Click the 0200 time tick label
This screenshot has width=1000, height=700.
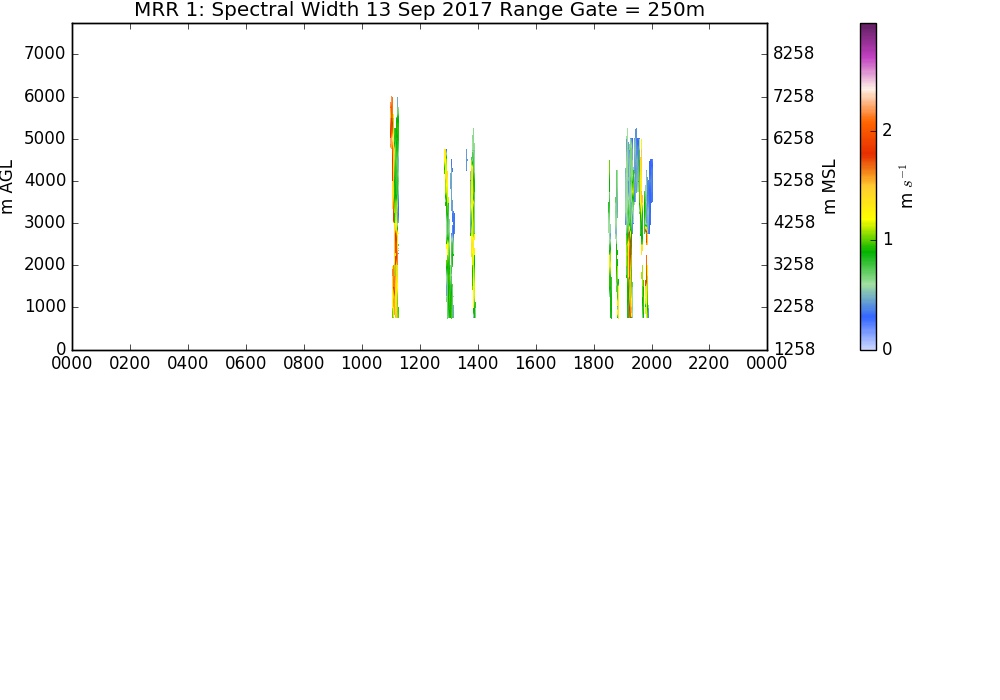click(129, 363)
